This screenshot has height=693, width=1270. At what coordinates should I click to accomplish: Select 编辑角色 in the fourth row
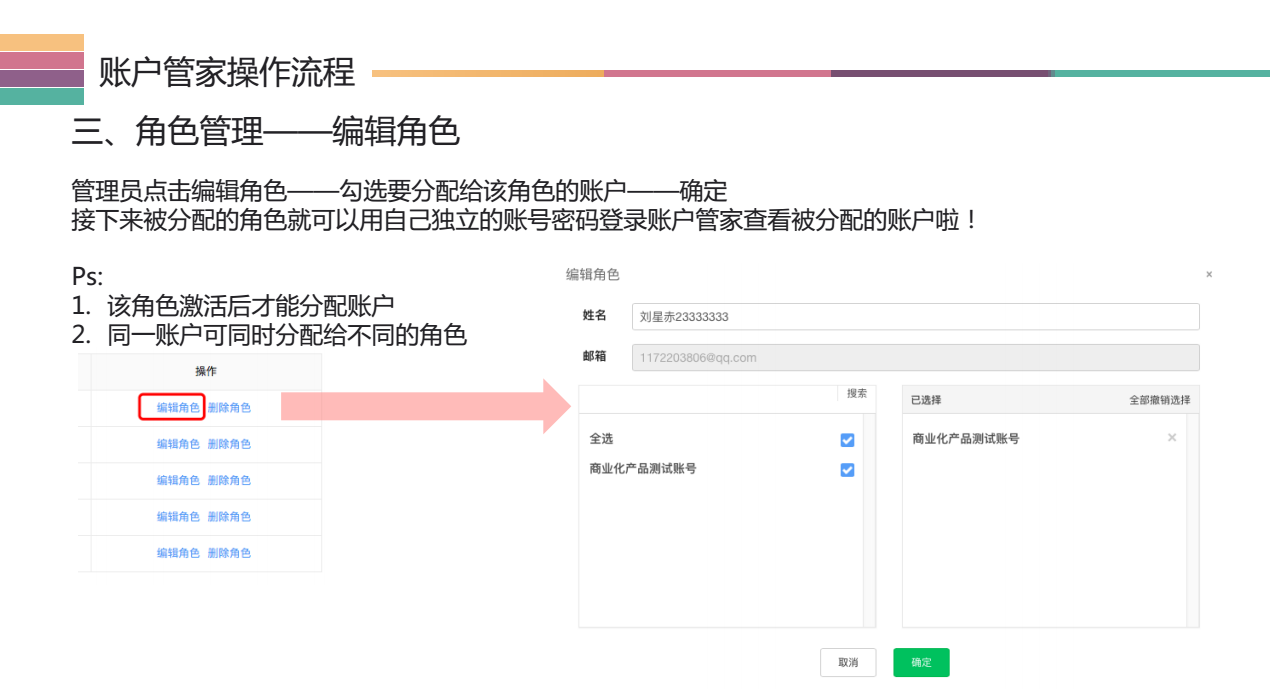[178, 516]
